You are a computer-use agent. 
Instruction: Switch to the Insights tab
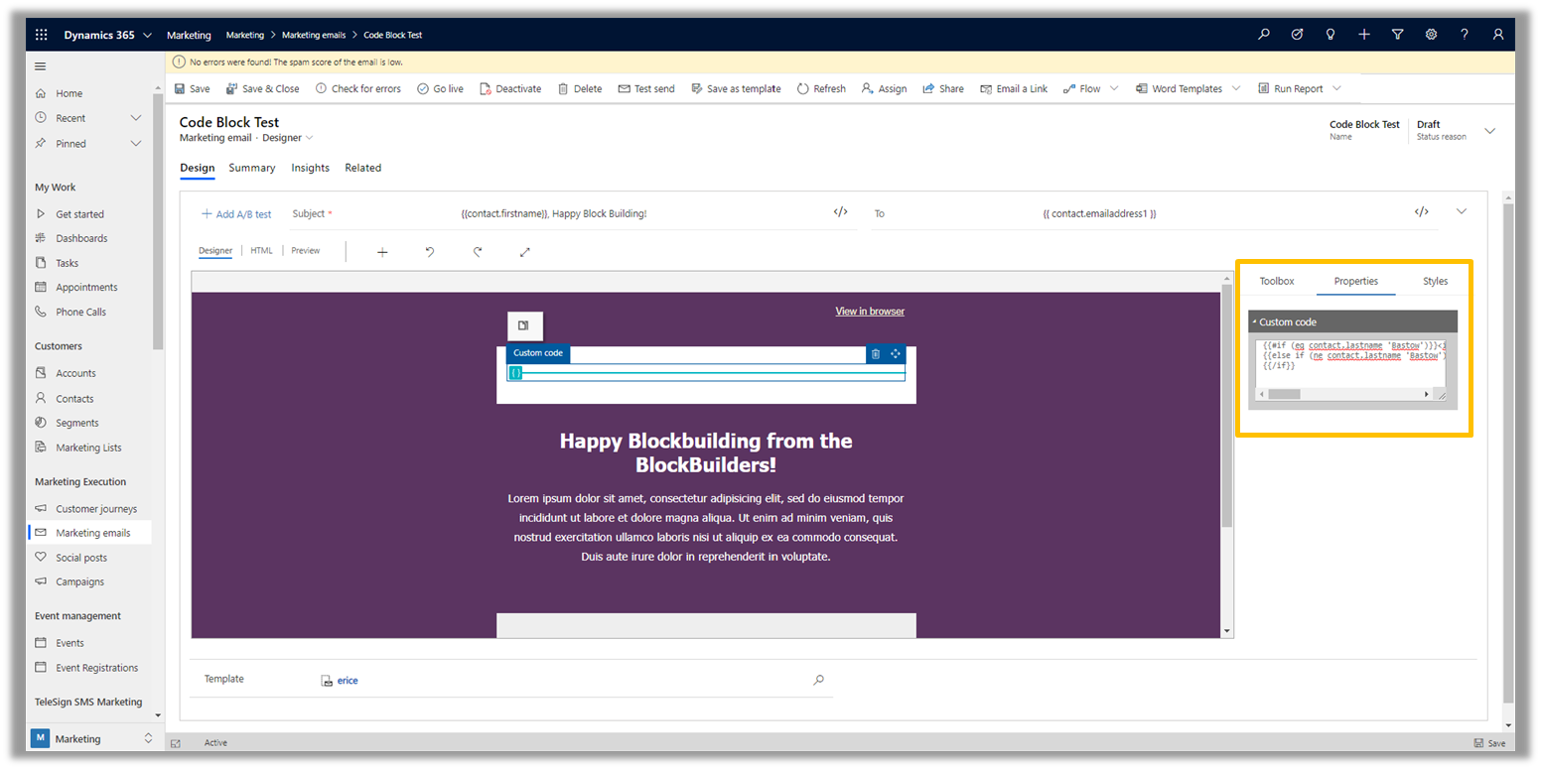[310, 168]
